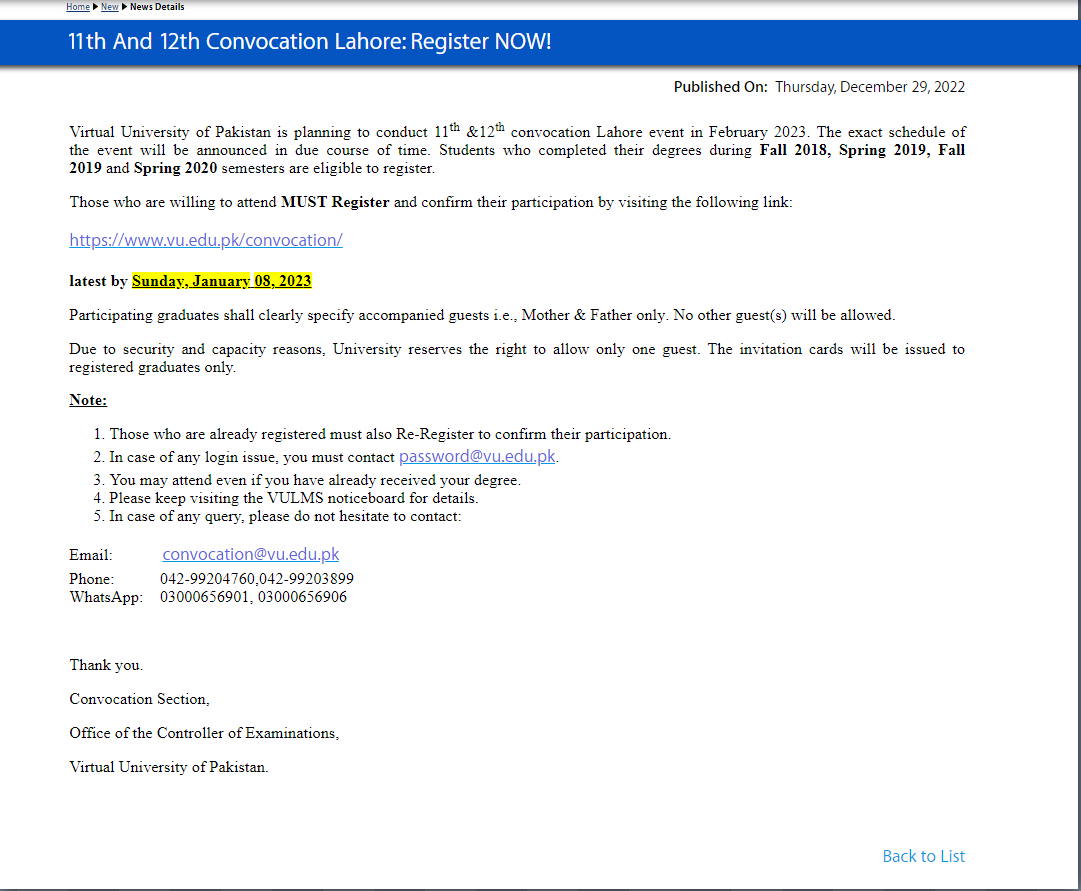Select note 3 'You may attend even if...'
This screenshot has width=1081, height=891.
tap(315, 480)
